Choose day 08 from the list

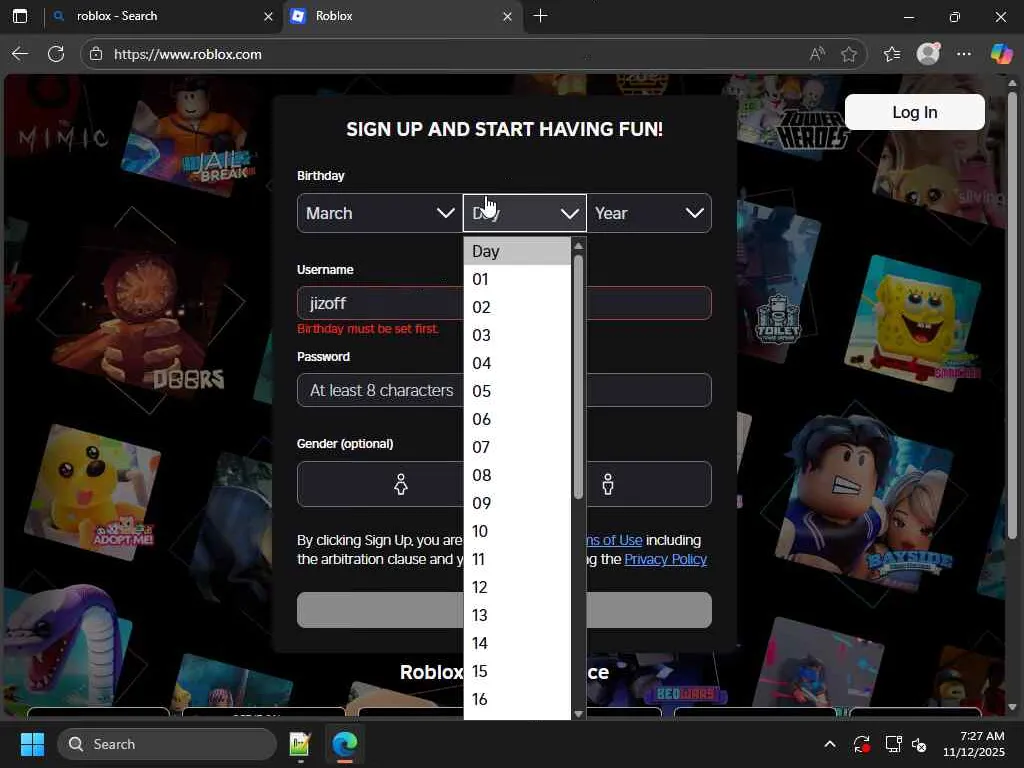point(517,475)
